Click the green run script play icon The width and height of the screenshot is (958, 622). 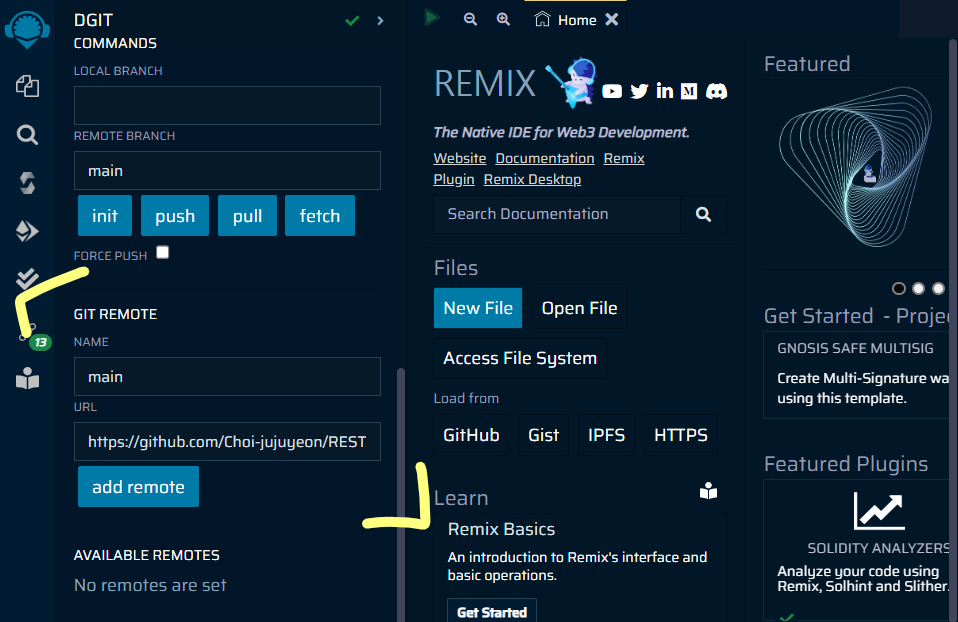[x=432, y=18]
